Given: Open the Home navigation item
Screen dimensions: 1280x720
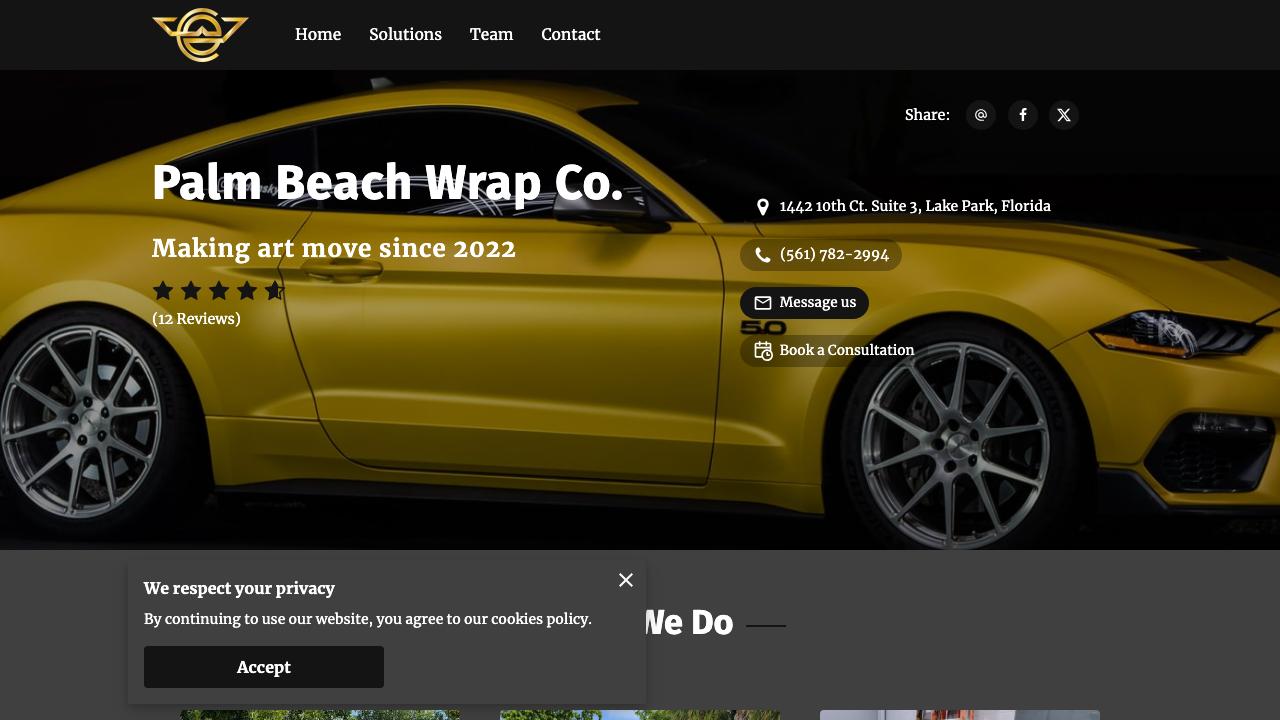Looking at the screenshot, I should pyautogui.click(x=318, y=34).
